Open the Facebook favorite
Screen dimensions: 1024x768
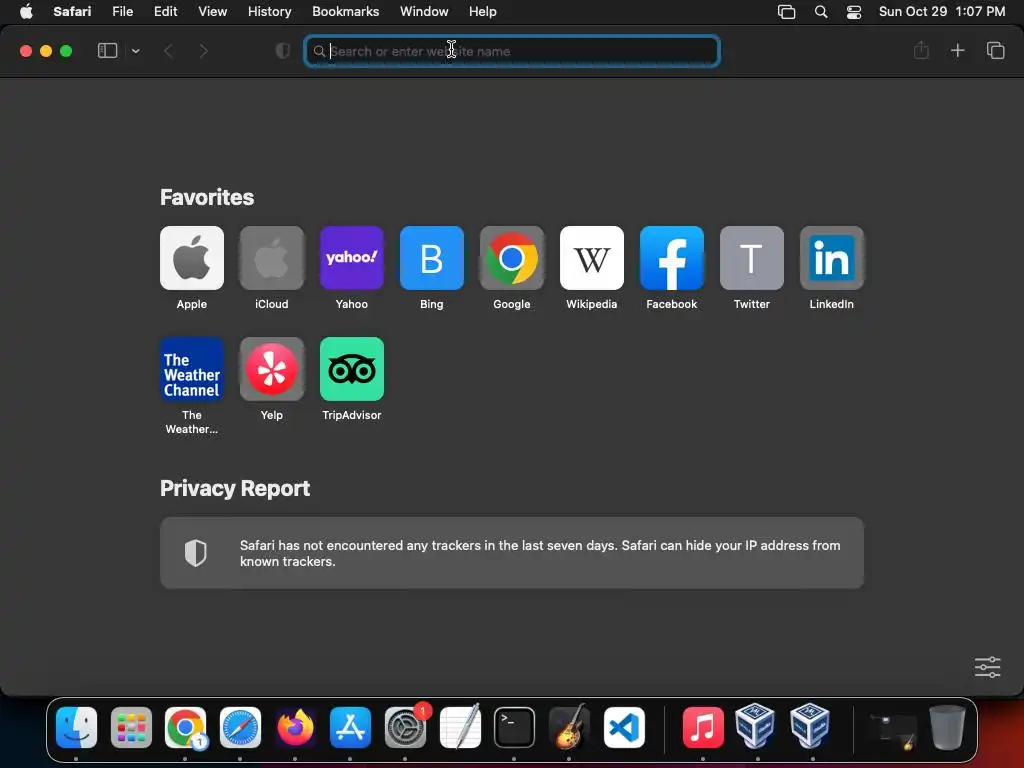click(x=671, y=258)
